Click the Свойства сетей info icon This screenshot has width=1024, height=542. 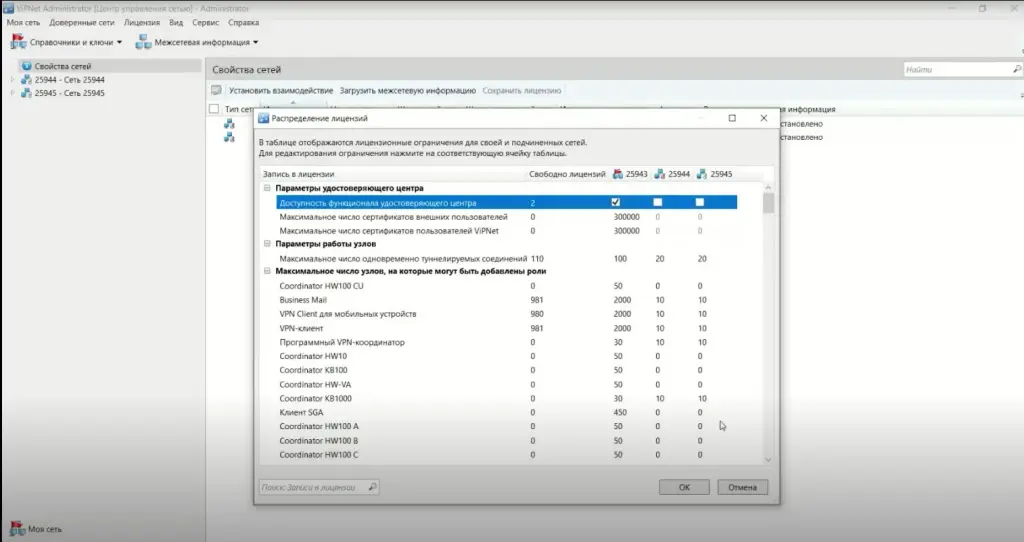pos(27,66)
